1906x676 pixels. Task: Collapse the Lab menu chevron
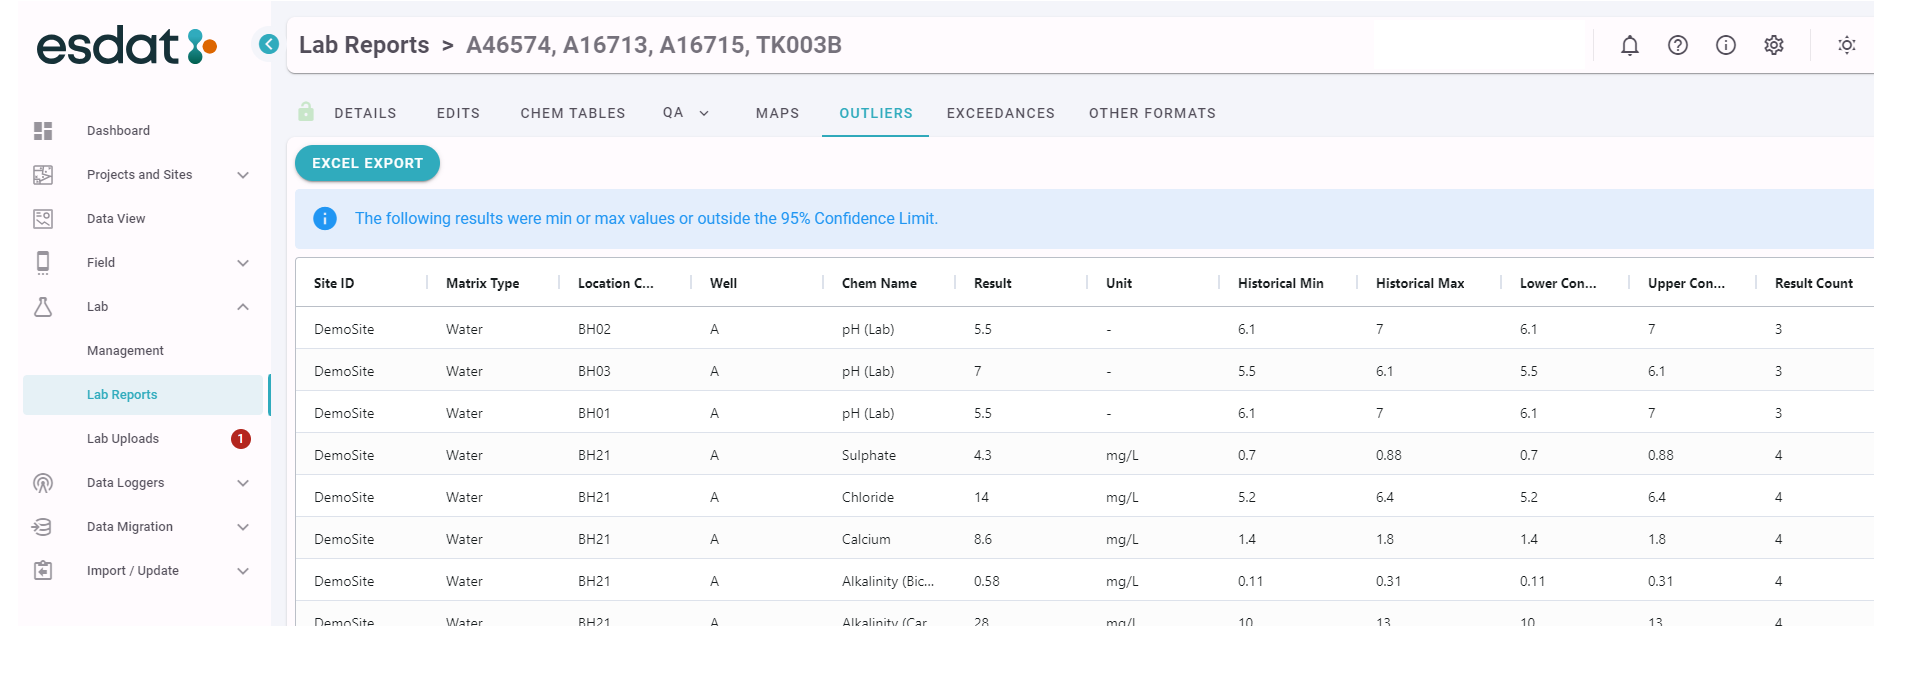tap(243, 307)
